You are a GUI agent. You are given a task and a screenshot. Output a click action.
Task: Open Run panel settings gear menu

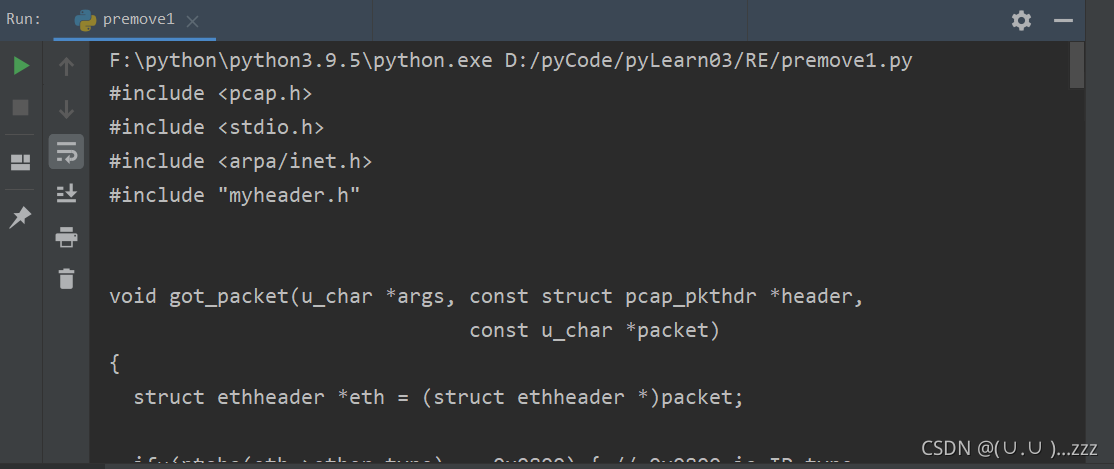tap(1021, 20)
